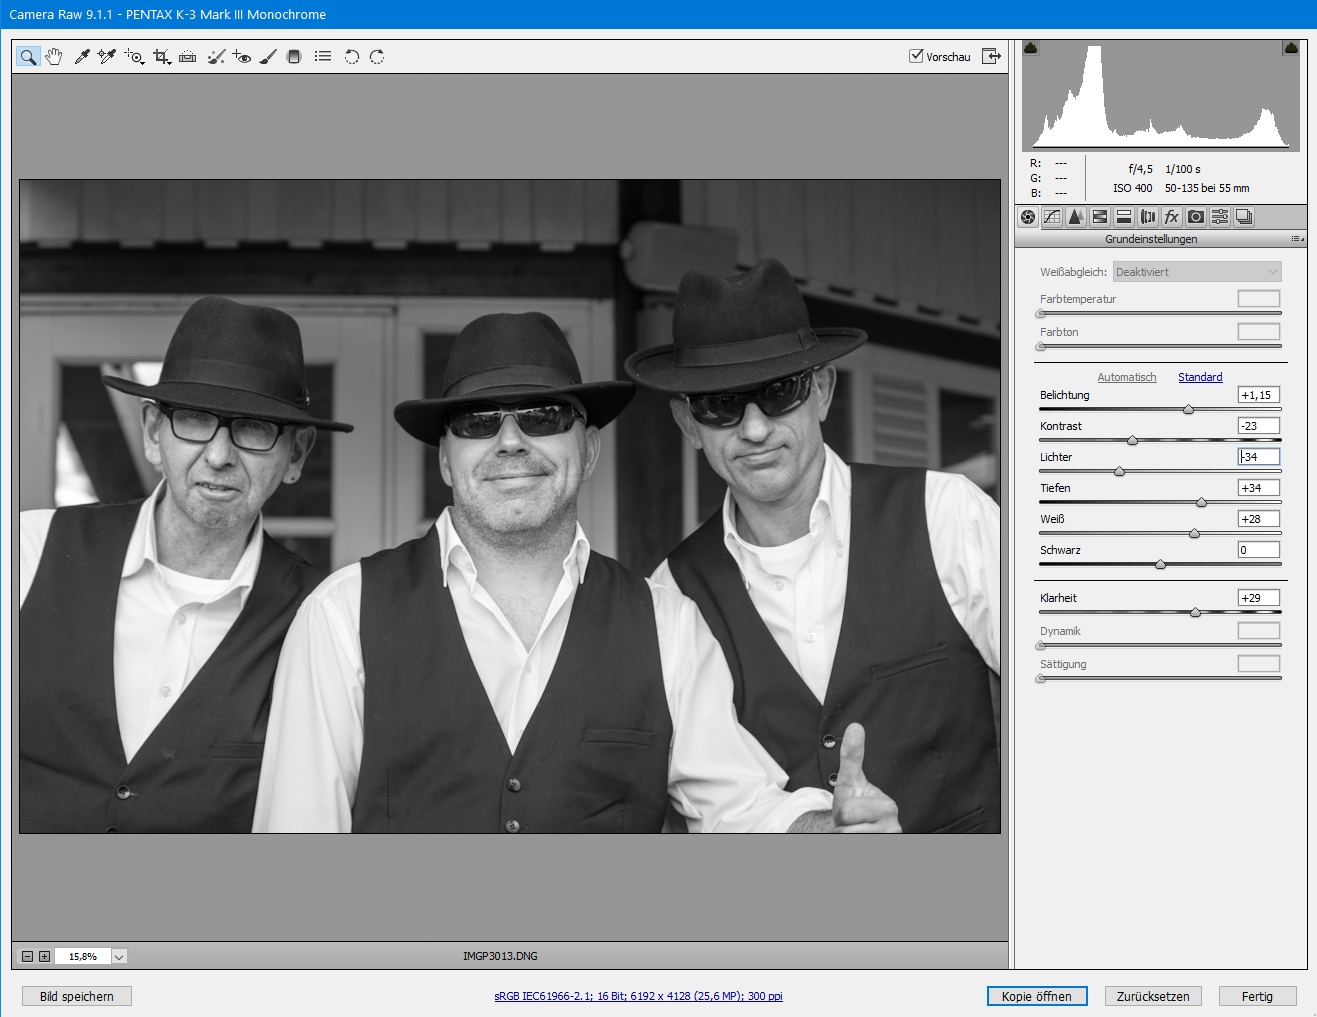
Task: Click the Belichtung value field
Action: tap(1259, 395)
